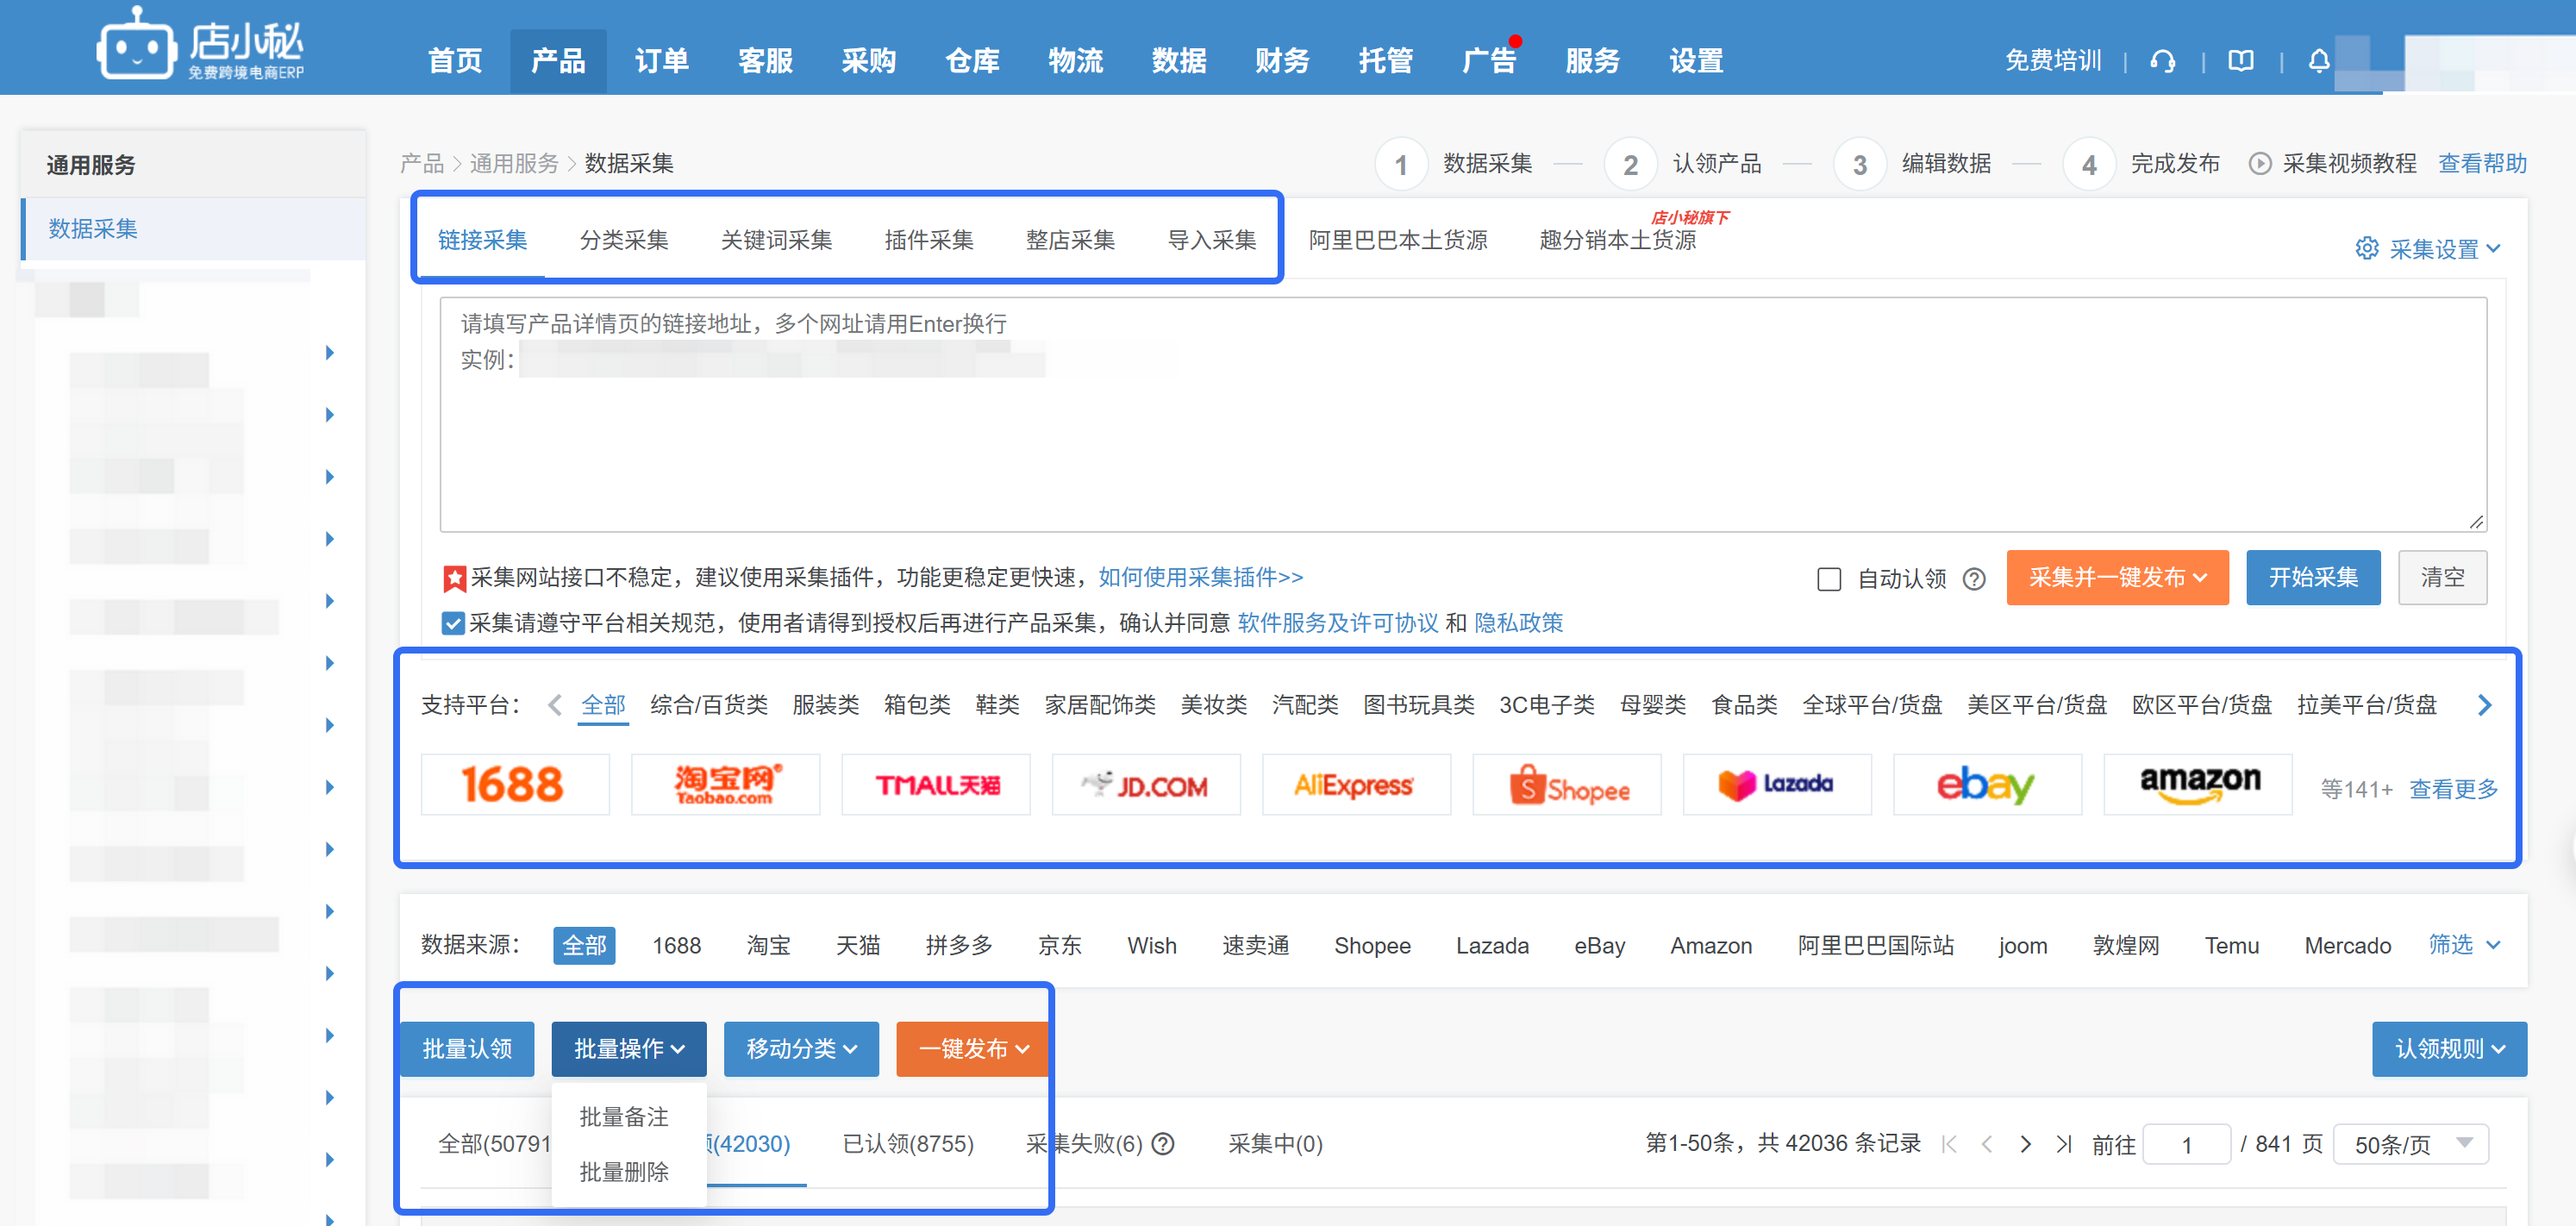Filter data source by 拼多多

(958, 945)
